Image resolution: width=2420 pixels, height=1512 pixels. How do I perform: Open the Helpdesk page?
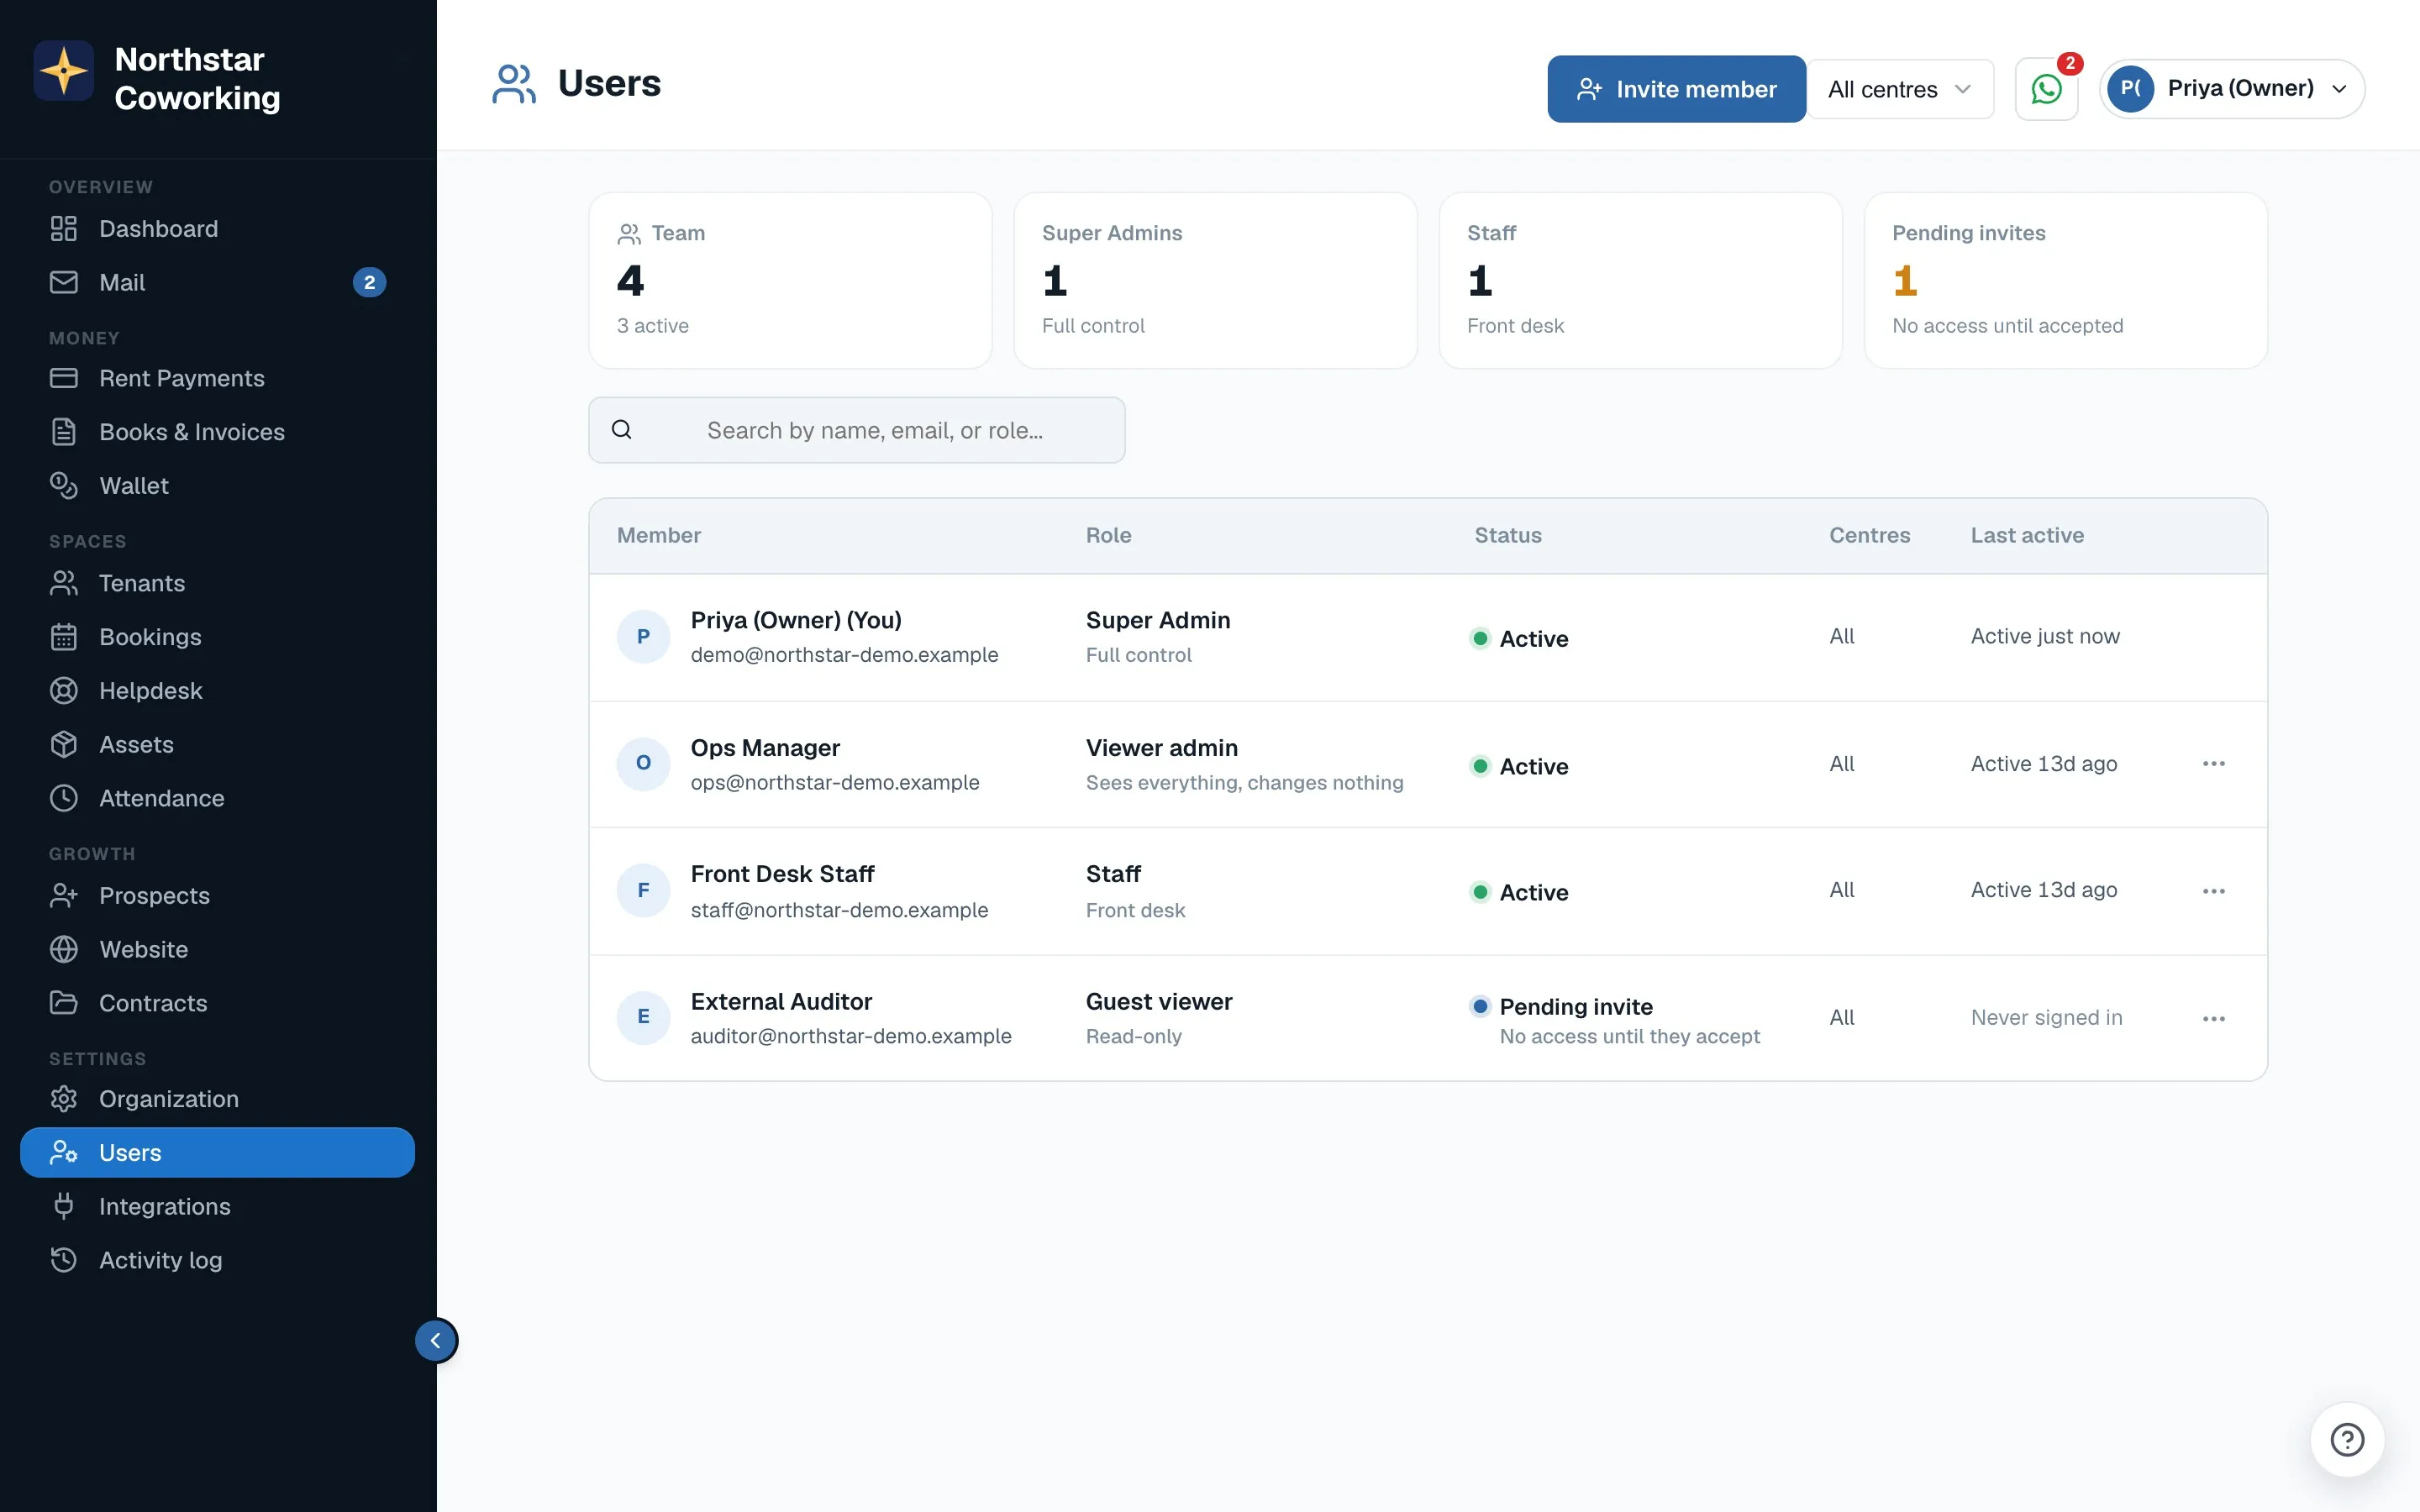(x=217, y=691)
